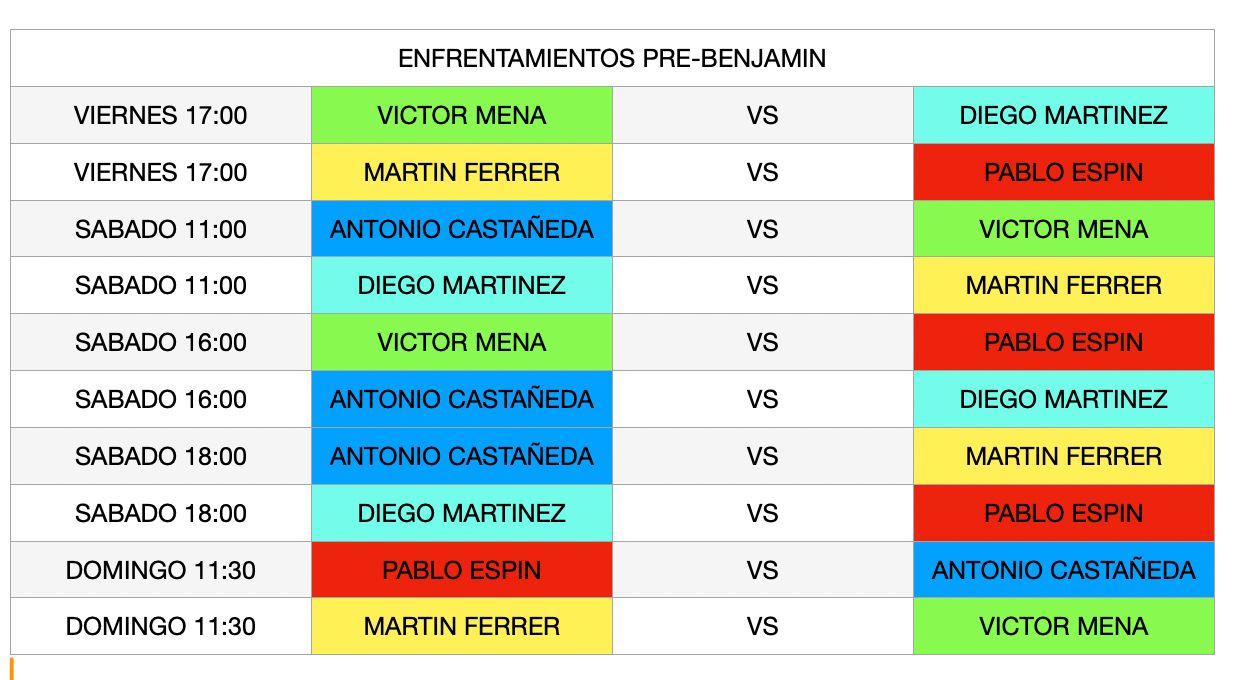Click the green VICTOR MENA cell in the Viernes row
The image size is (1254, 680).
(x=461, y=115)
